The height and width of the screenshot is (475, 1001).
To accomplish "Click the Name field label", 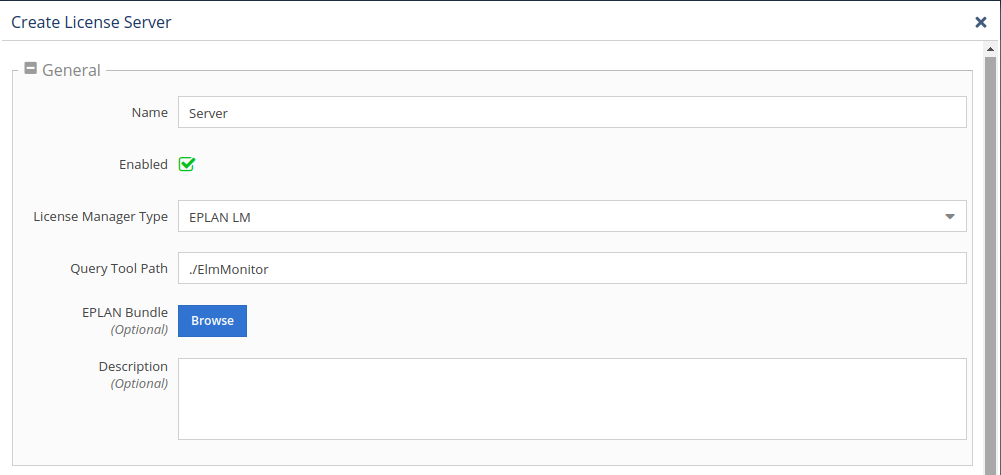I will pyautogui.click(x=150, y=113).
